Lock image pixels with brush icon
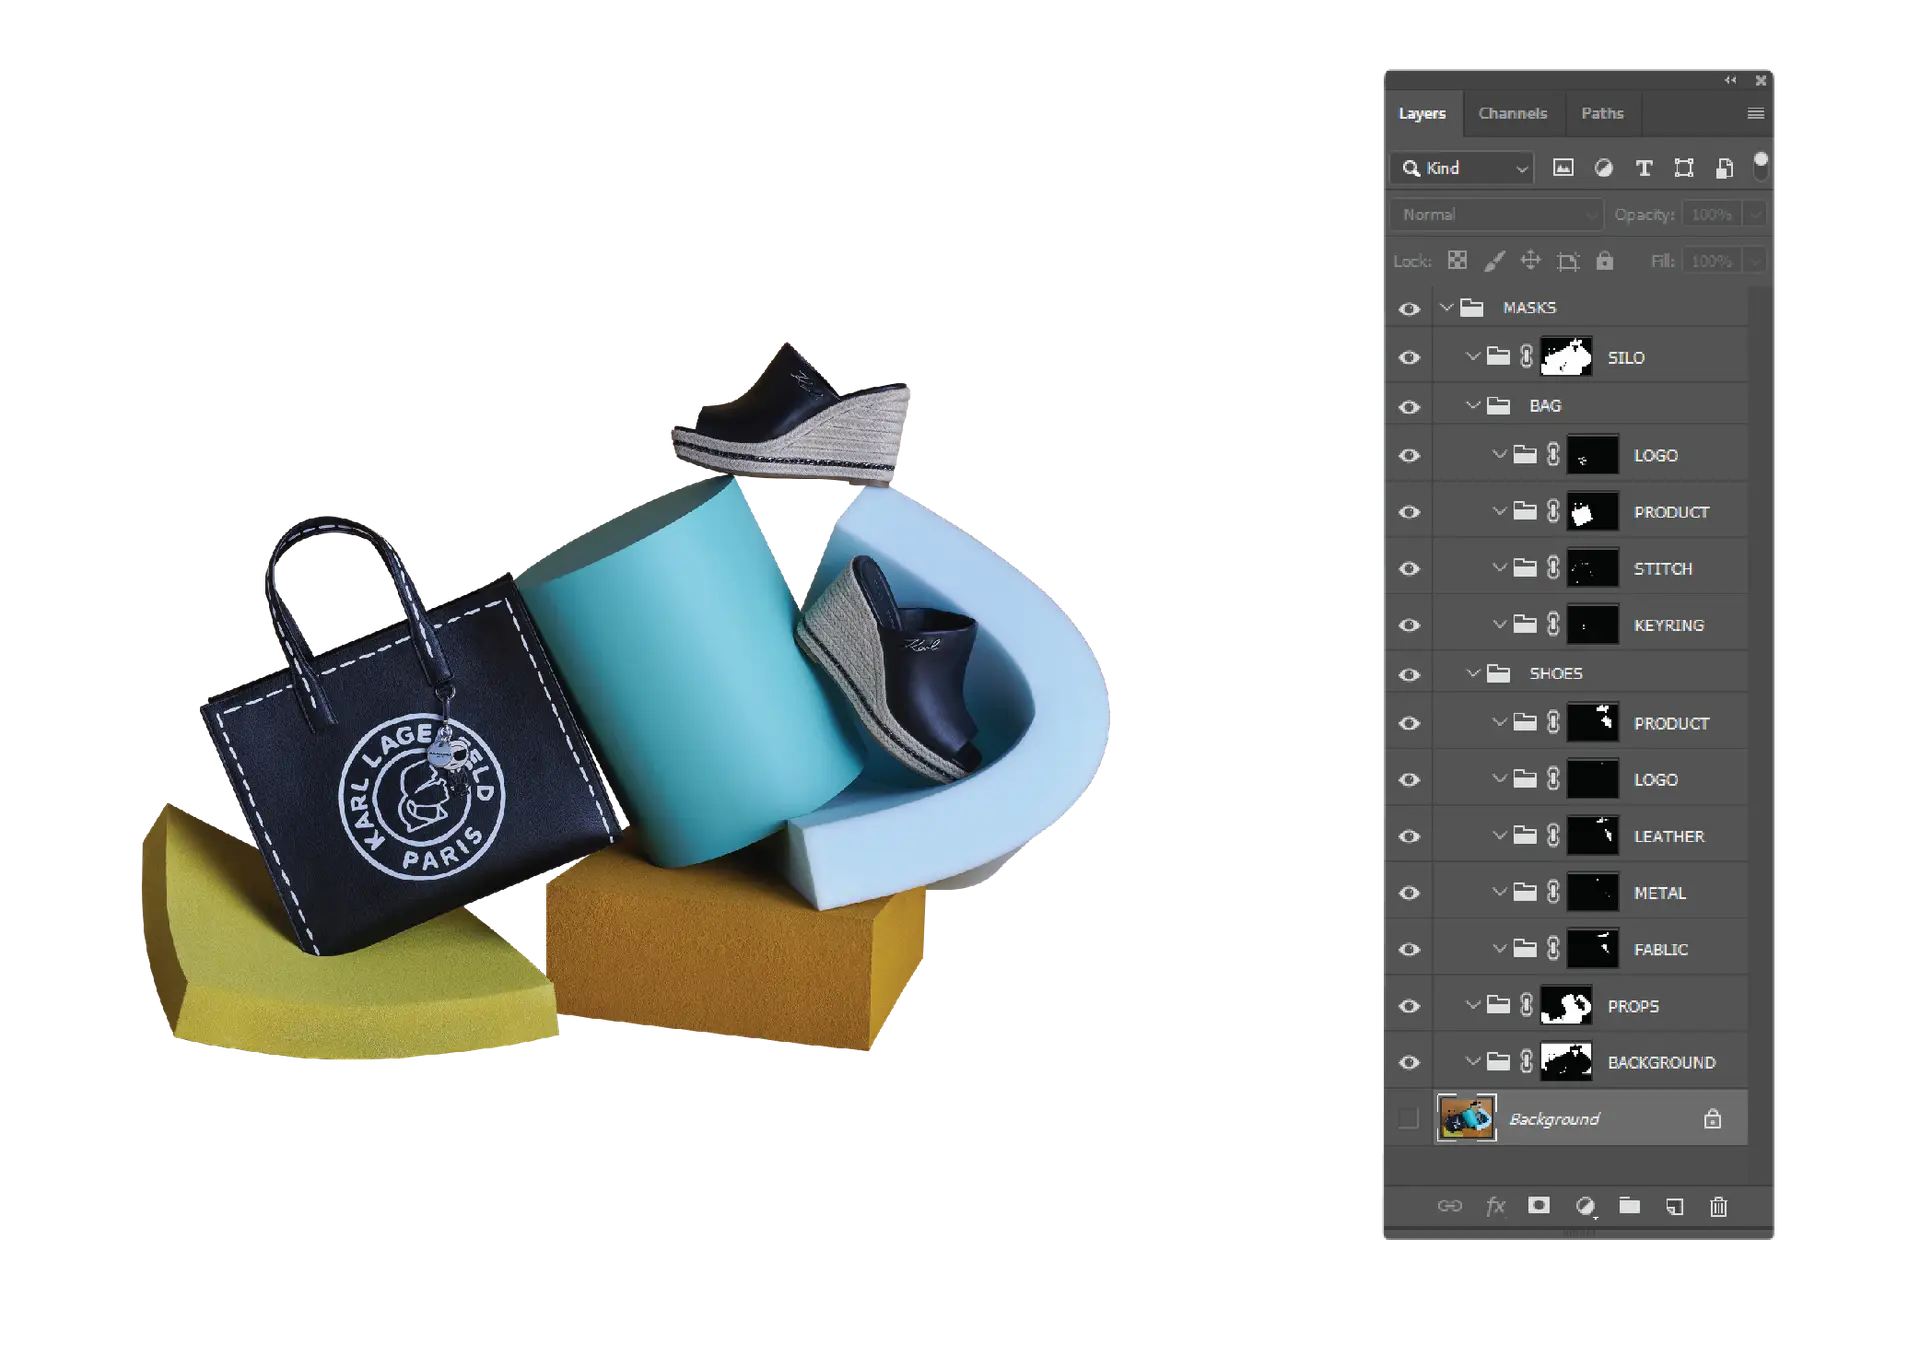The width and height of the screenshot is (1920, 1355). [x=1494, y=261]
